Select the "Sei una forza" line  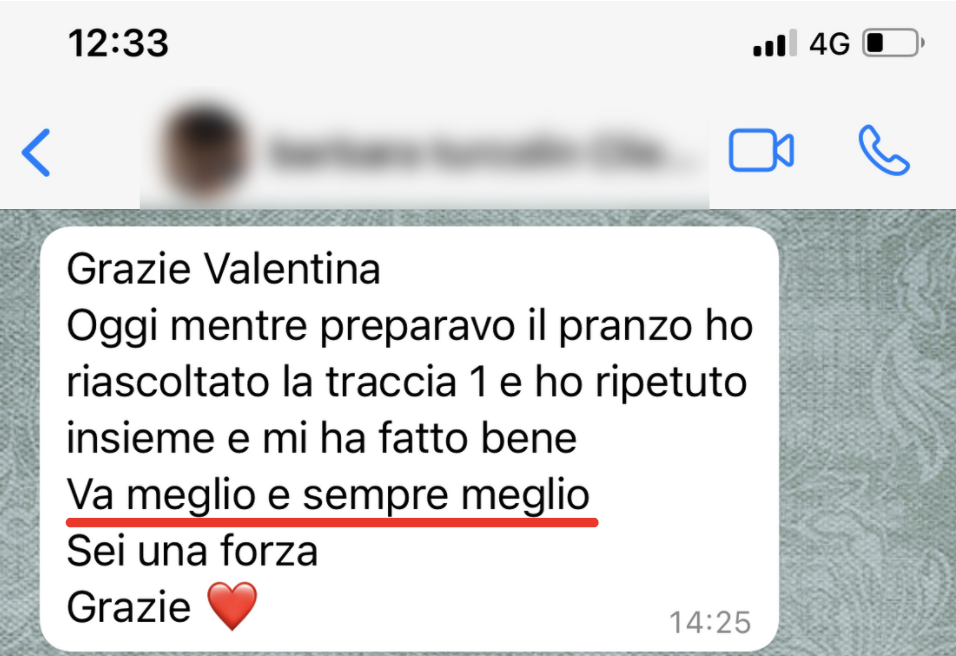coord(192,551)
